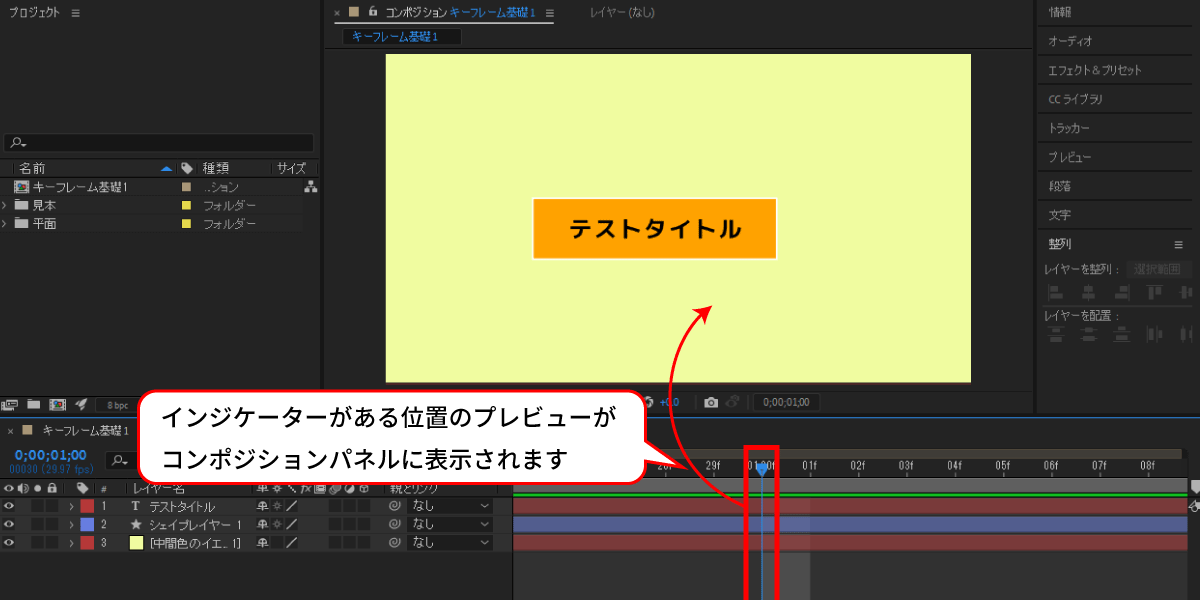The height and width of the screenshot is (600, 1200).
Task: Hide the テストタイトル layer with eye toggle
Action: click(x=9, y=506)
